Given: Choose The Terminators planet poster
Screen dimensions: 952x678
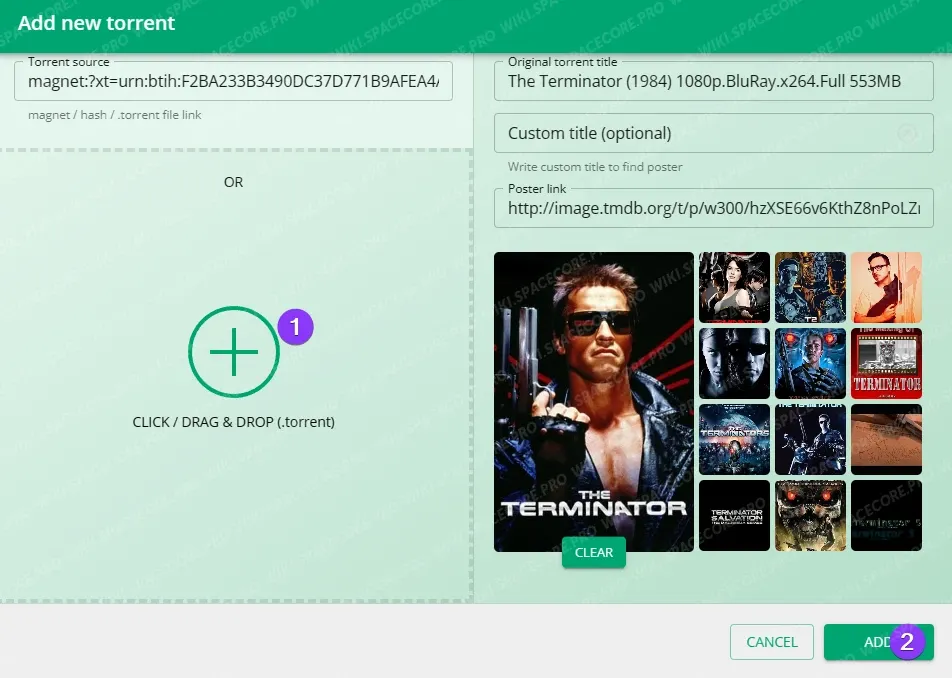Looking at the screenshot, I should 734,439.
